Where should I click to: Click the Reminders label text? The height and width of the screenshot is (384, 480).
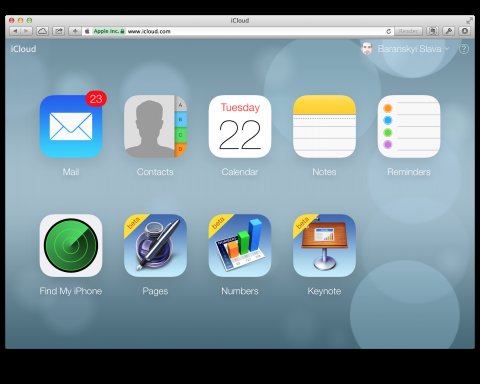[x=409, y=172]
